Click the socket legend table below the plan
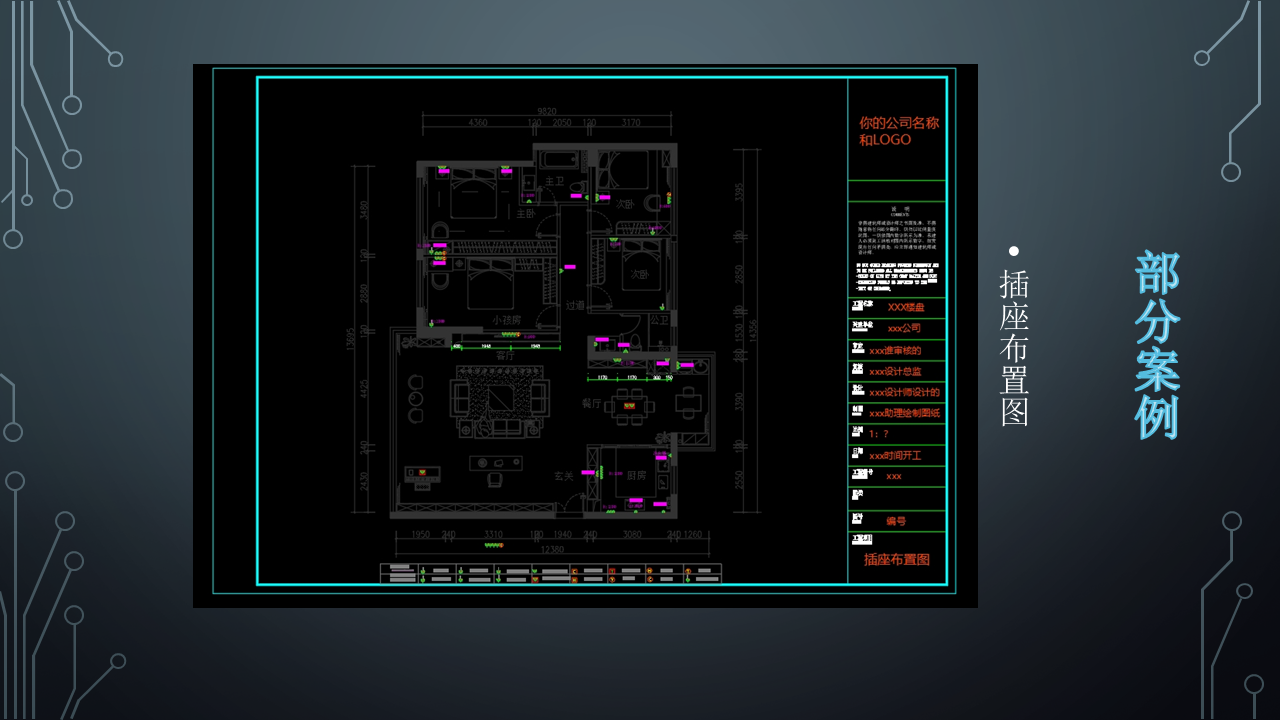Viewport: 1280px width, 720px height. point(551,573)
